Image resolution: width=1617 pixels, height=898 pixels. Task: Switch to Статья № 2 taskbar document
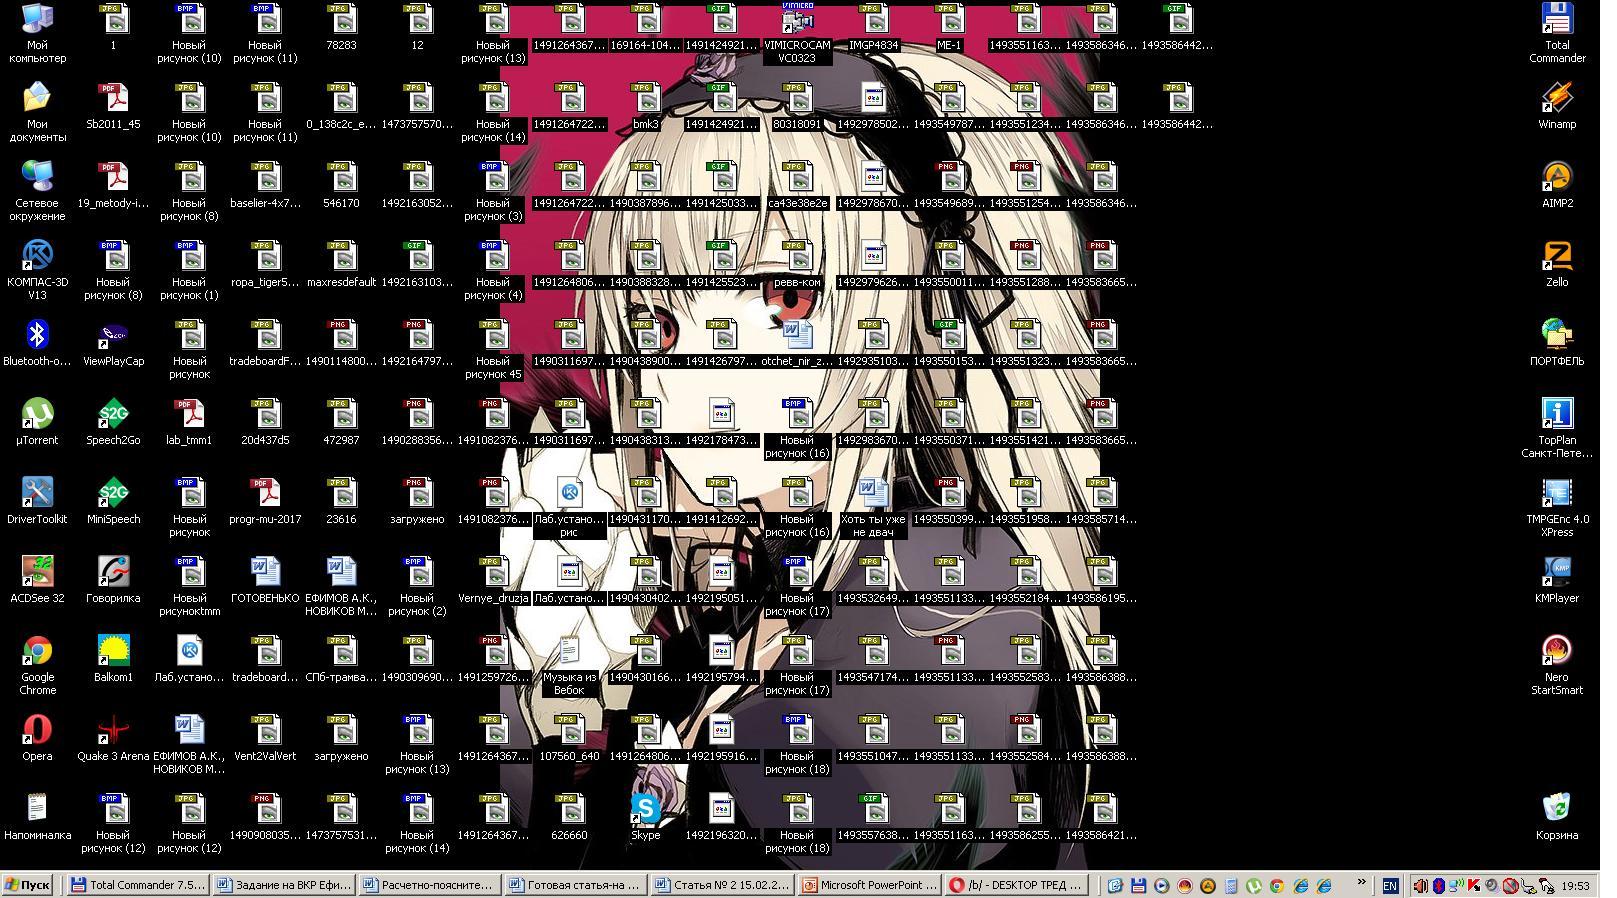point(723,885)
